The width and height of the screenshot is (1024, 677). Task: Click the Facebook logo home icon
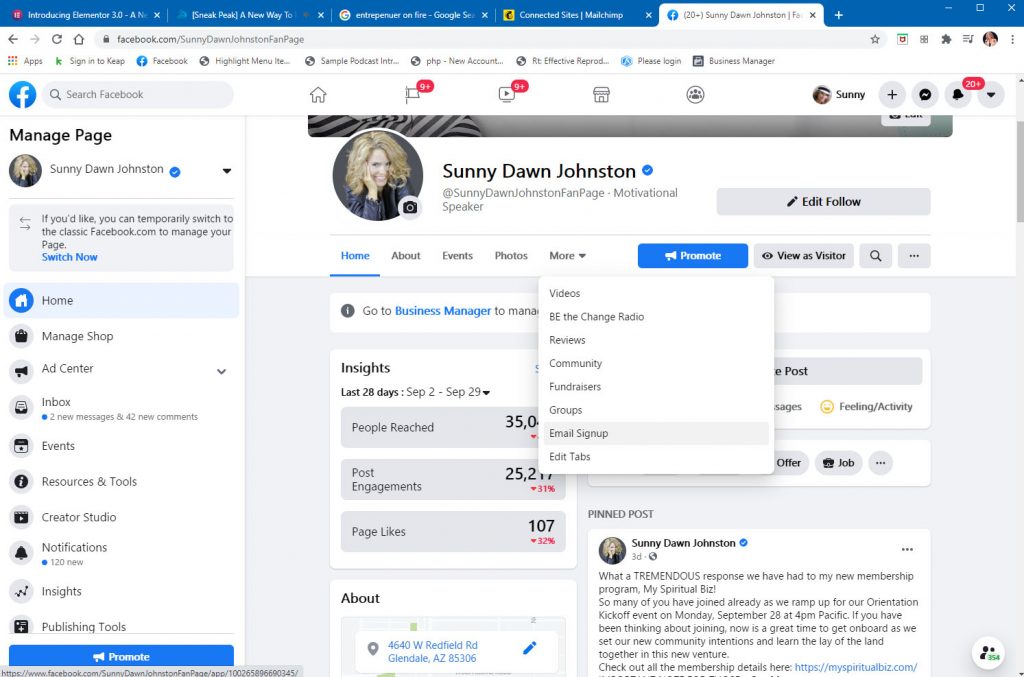coord(23,95)
